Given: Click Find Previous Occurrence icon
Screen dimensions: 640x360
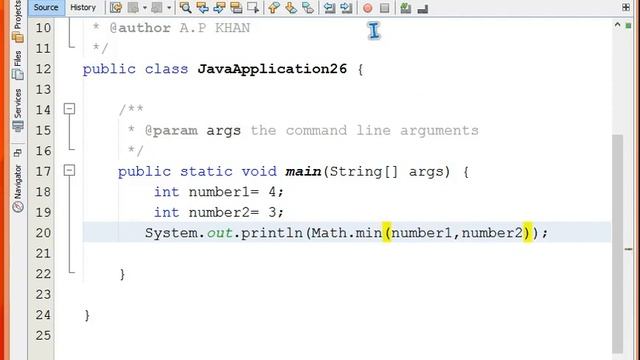Looking at the screenshot, I should pyautogui.click(x=202, y=7).
